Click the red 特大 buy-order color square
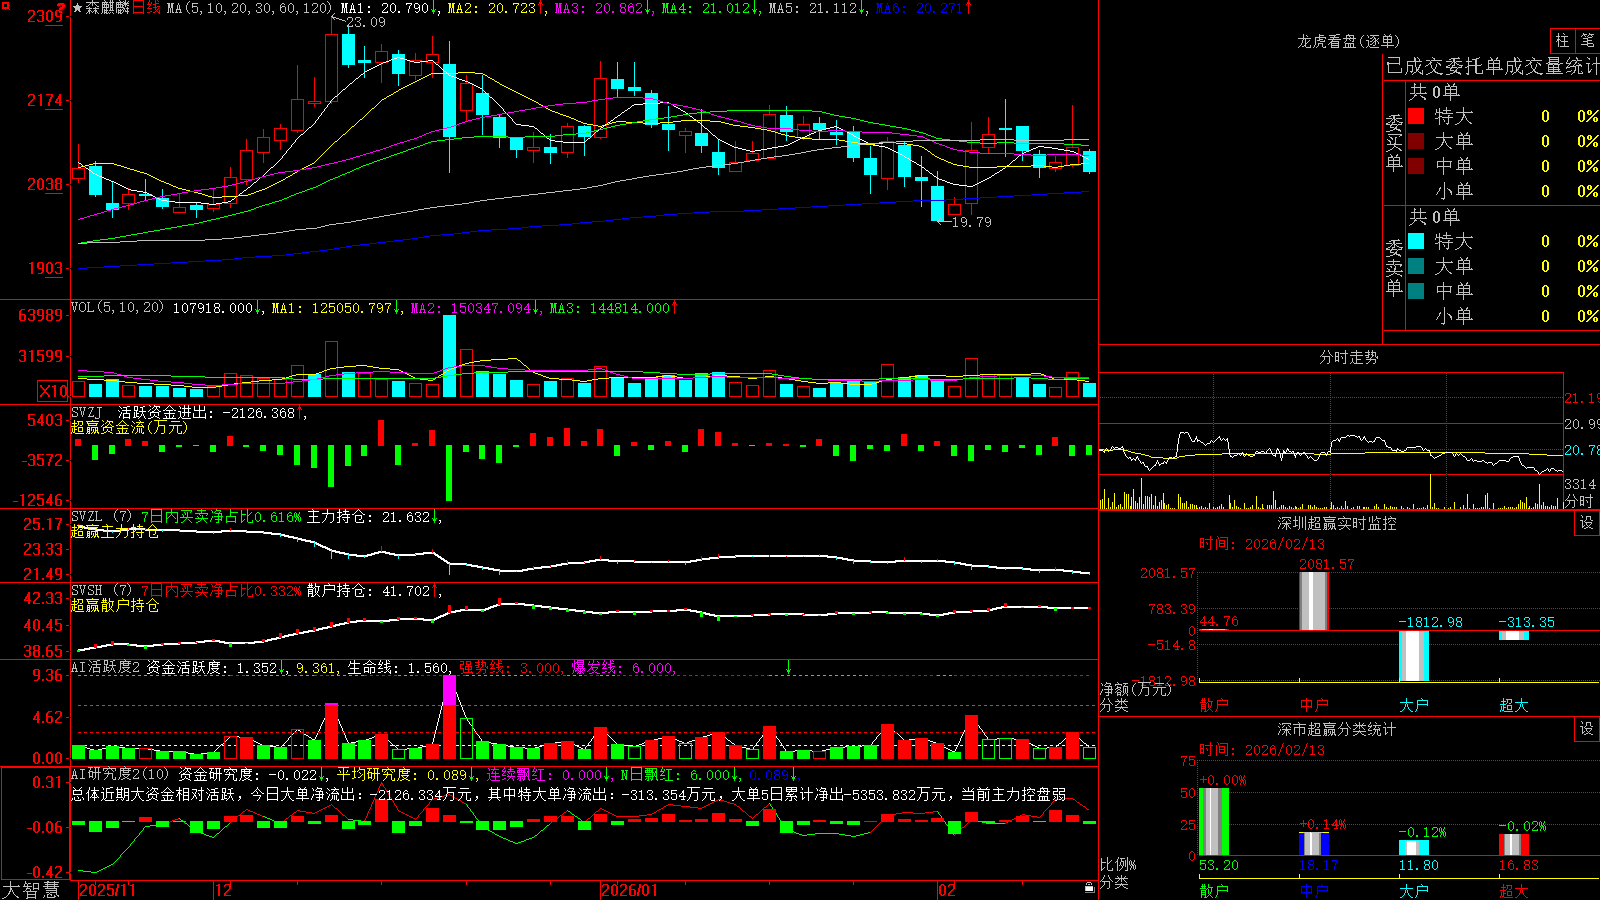The height and width of the screenshot is (900, 1600). coord(1416,116)
